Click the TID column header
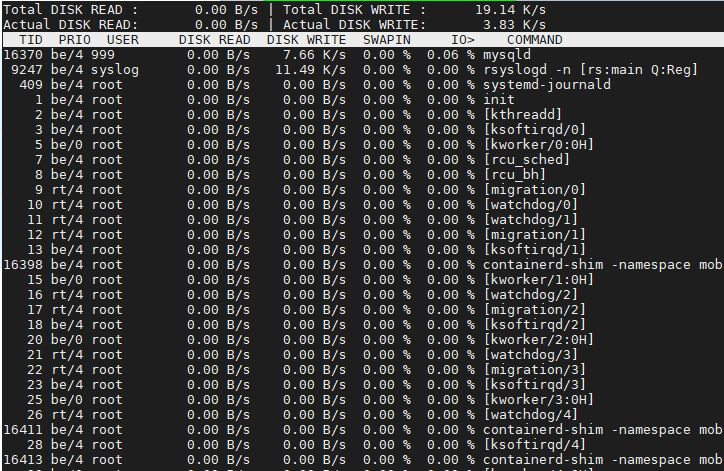The width and height of the screenshot is (724, 471). click(x=31, y=39)
